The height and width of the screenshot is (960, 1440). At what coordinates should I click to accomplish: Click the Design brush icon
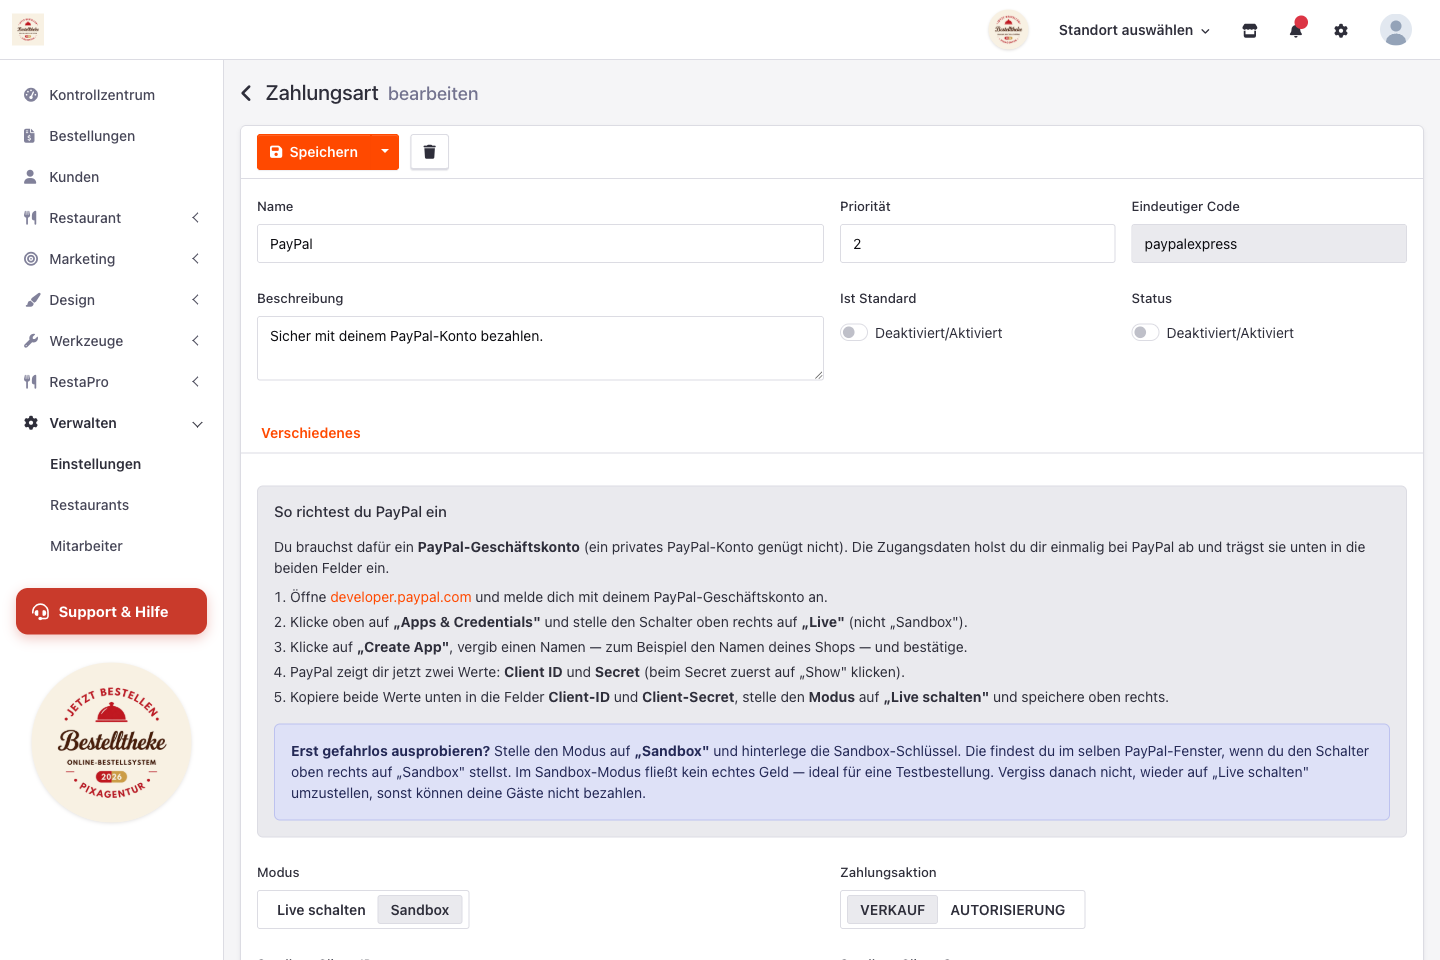coord(32,300)
